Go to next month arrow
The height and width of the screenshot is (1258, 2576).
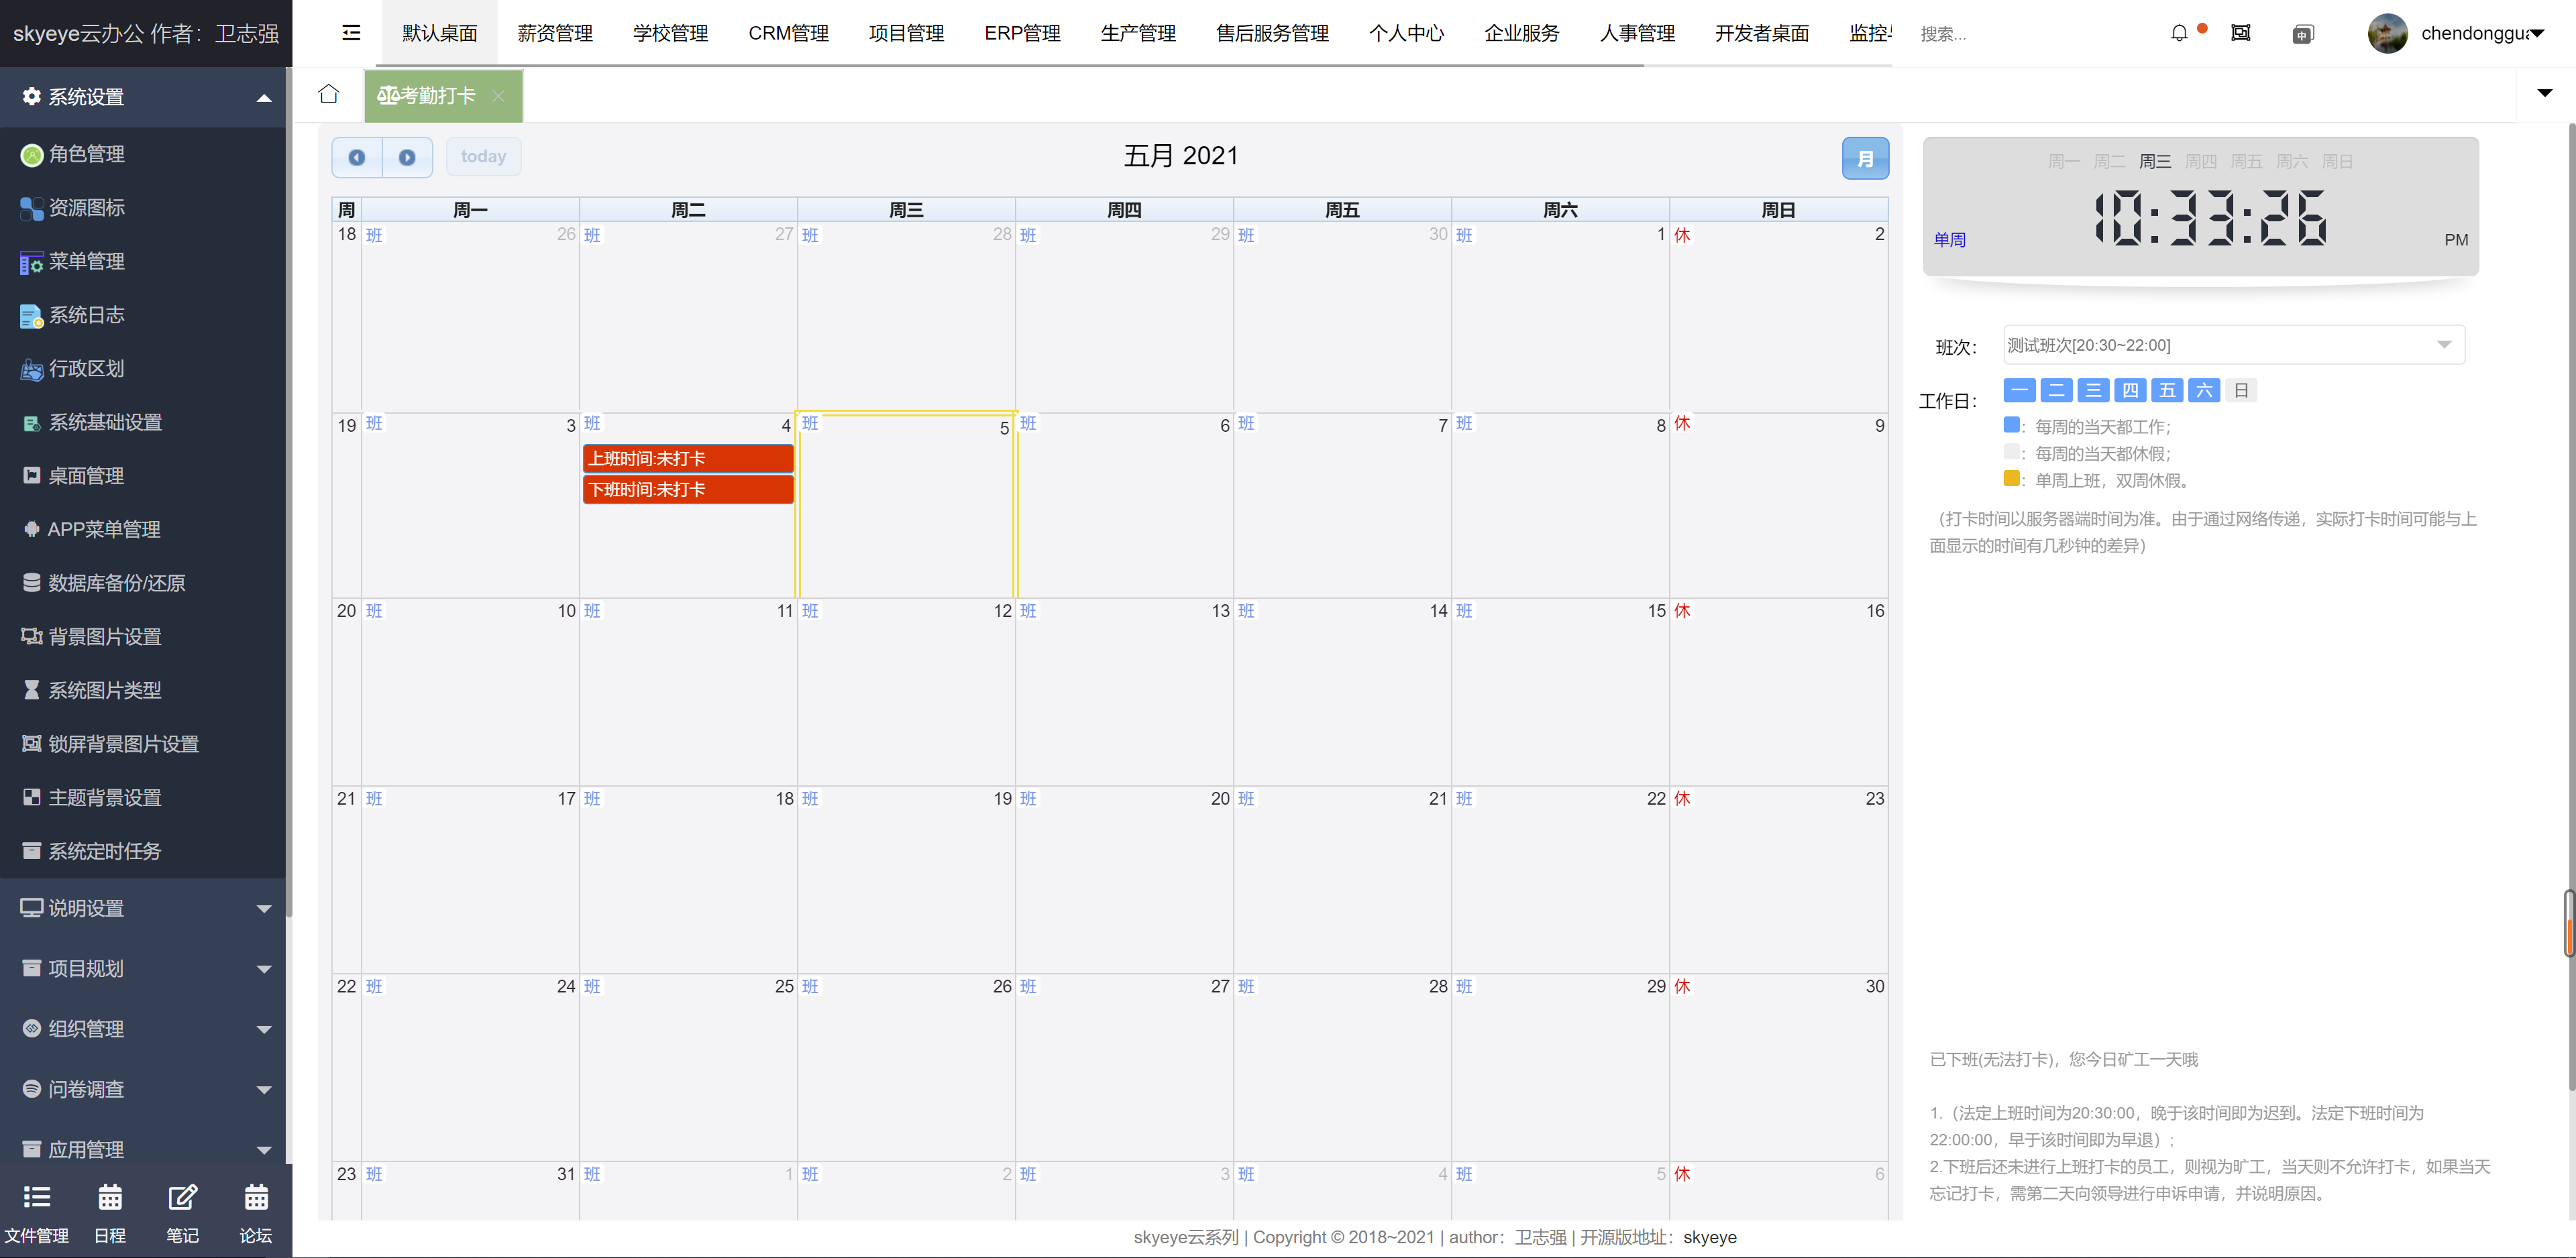407,157
